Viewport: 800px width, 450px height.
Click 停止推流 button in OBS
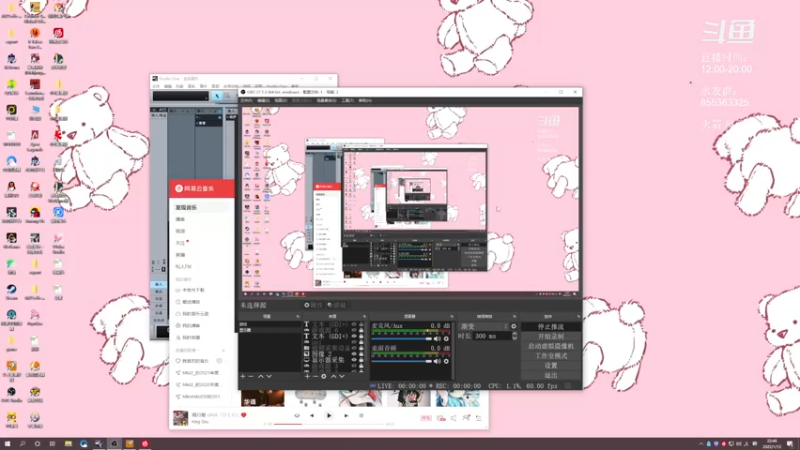[x=551, y=327]
